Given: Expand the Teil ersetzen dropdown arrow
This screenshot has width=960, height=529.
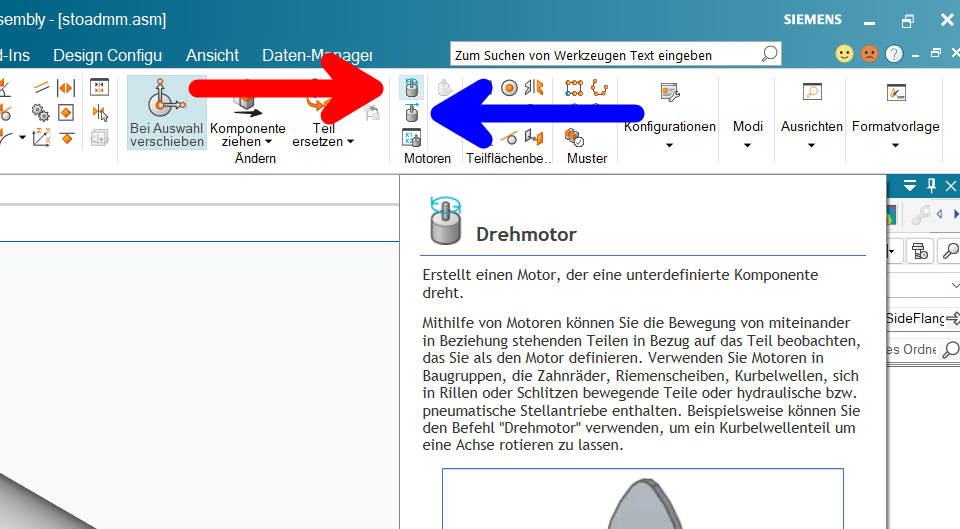Looking at the screenshot, I should (351, 141).
